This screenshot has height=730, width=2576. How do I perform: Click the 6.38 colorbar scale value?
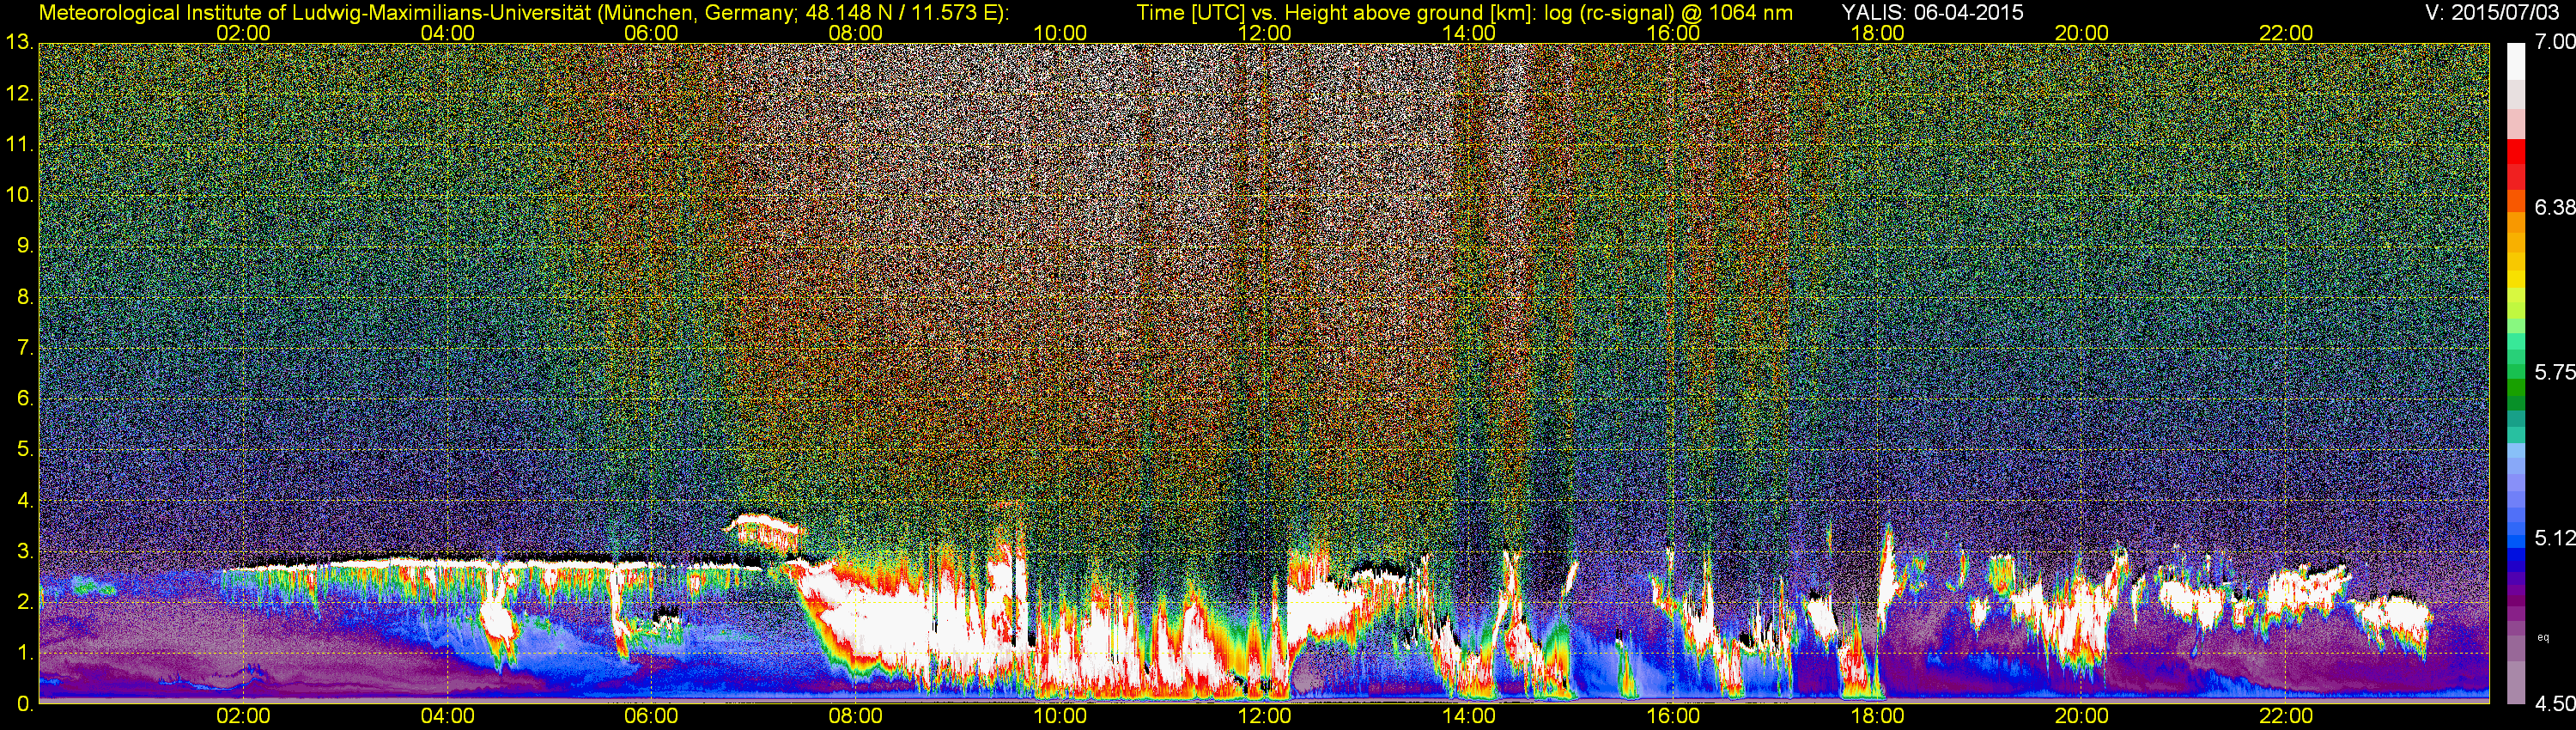pos(2554,207)
